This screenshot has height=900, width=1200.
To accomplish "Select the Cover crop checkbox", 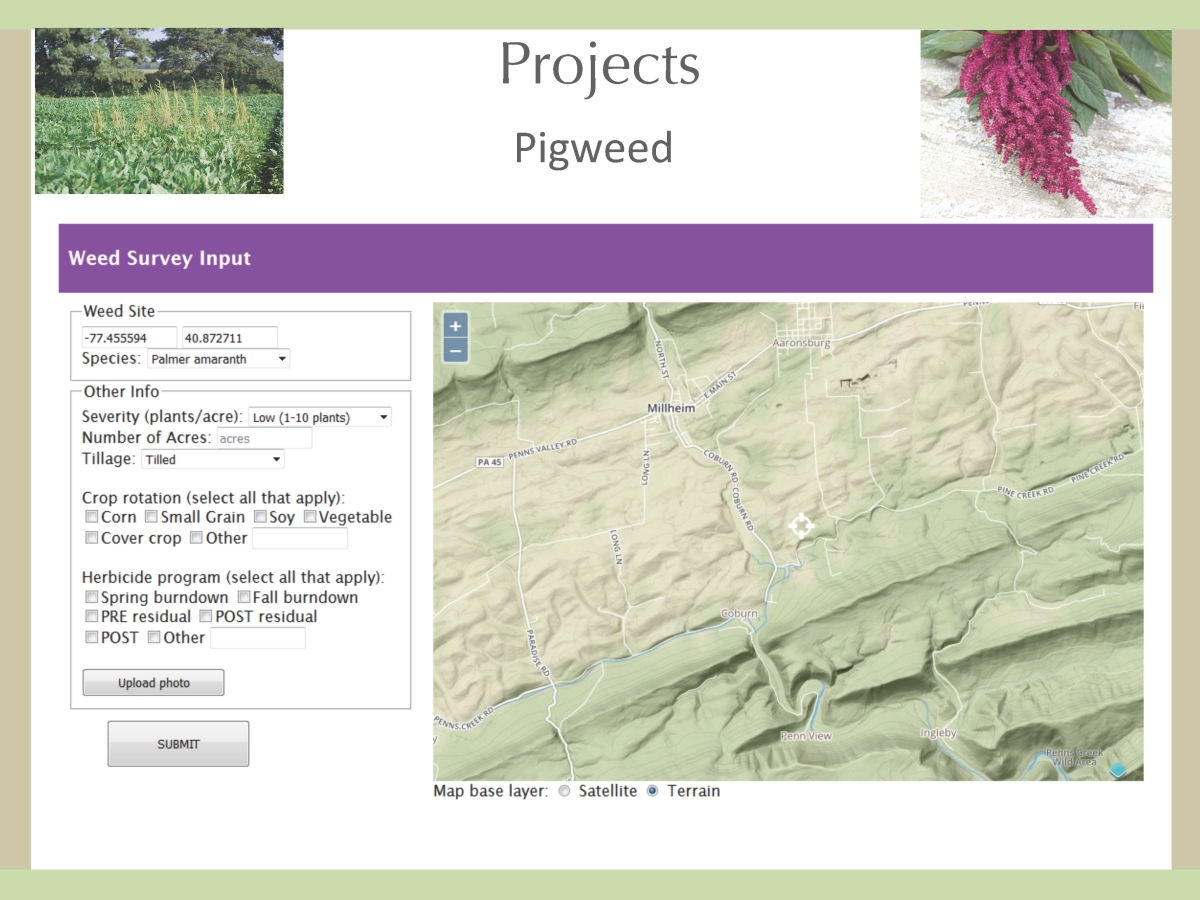I will pyautogui.click(x=91, y=538).
